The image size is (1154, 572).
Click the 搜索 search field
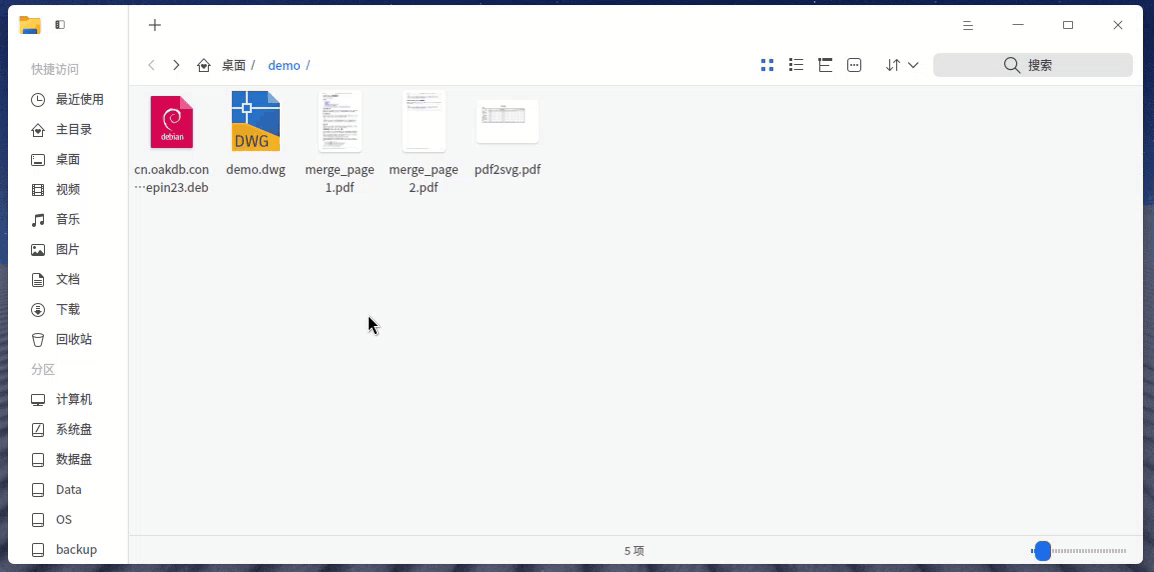tap(1033, 65)
